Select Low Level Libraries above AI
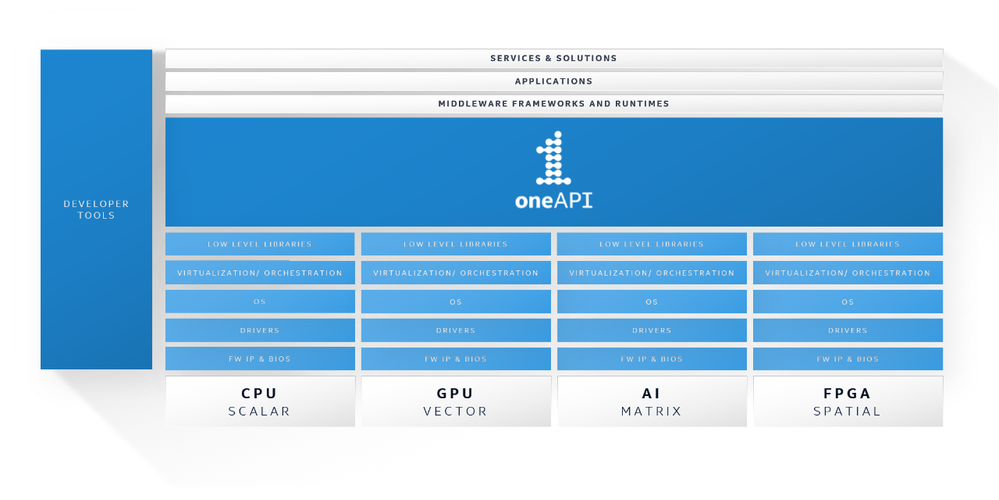Screen dimensions: 999x500 click(652, 244)
